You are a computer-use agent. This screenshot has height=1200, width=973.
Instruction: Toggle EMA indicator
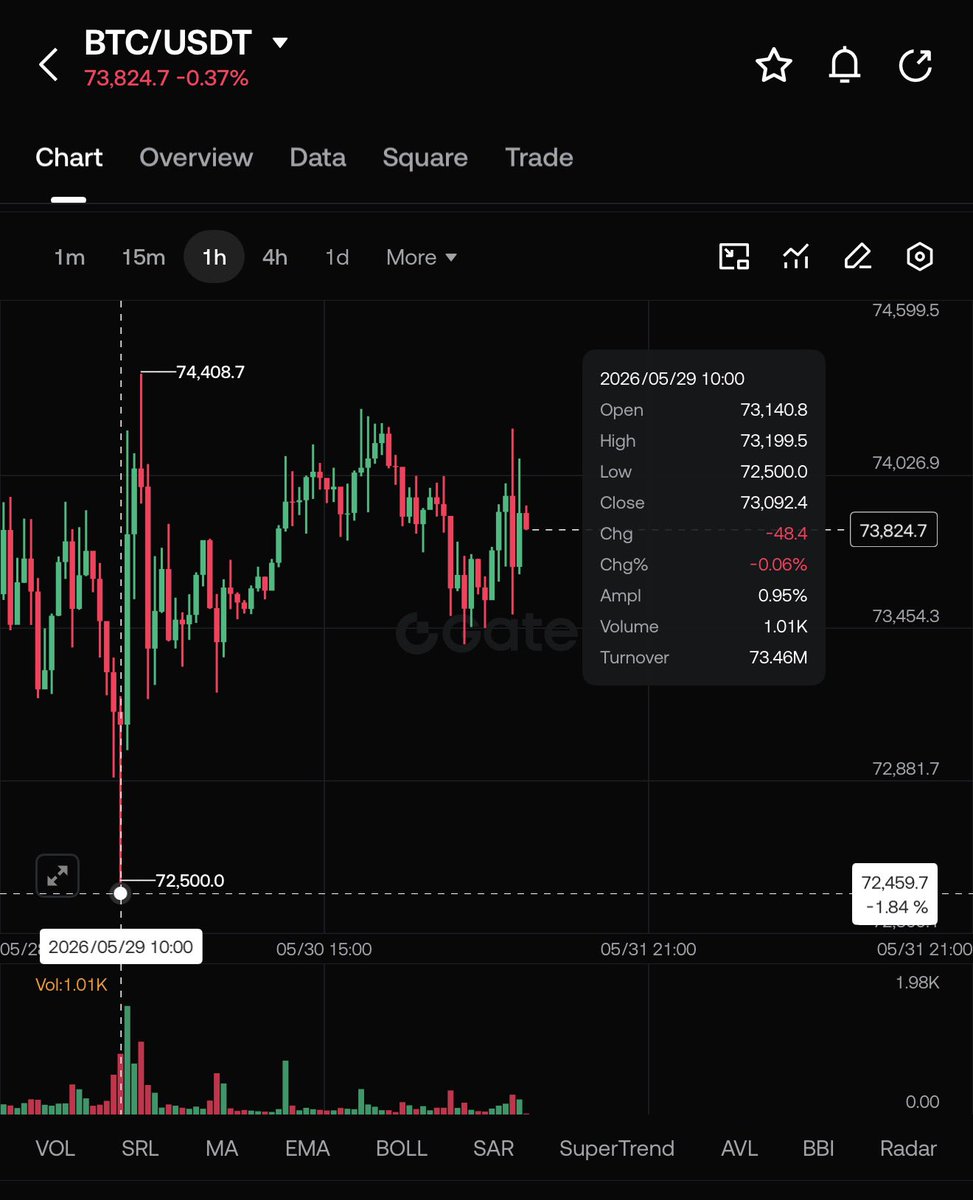307,1148
